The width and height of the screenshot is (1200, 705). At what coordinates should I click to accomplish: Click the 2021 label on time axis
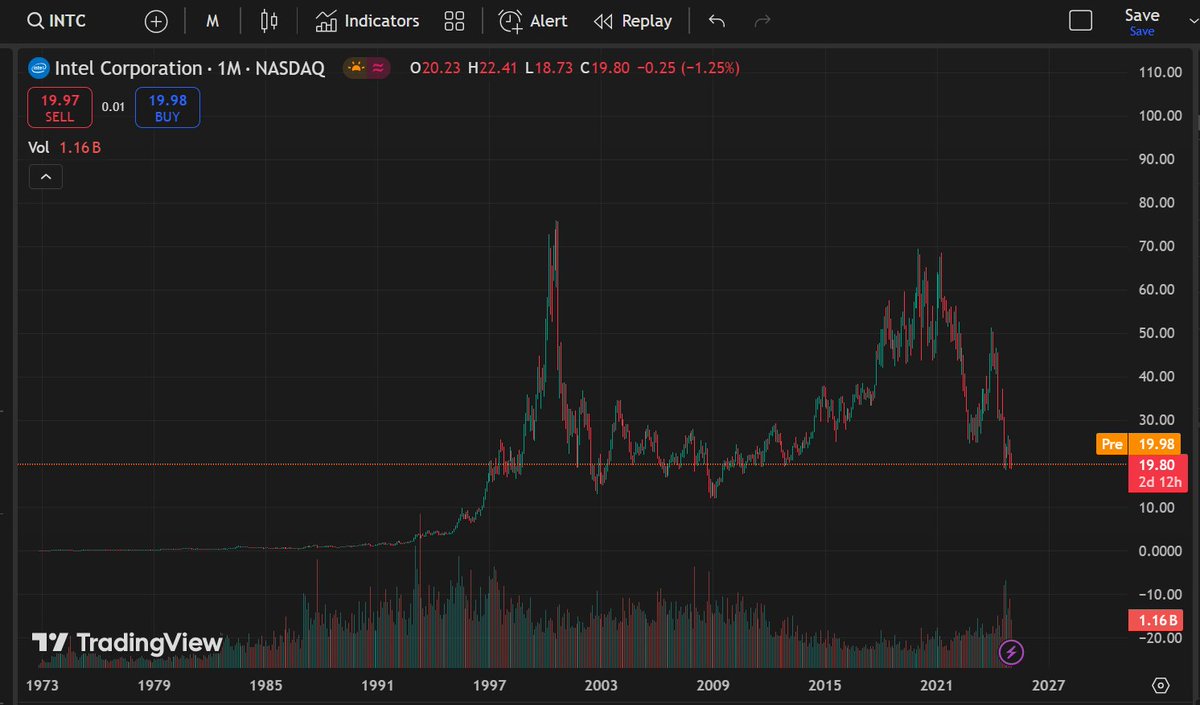(936, 686)
